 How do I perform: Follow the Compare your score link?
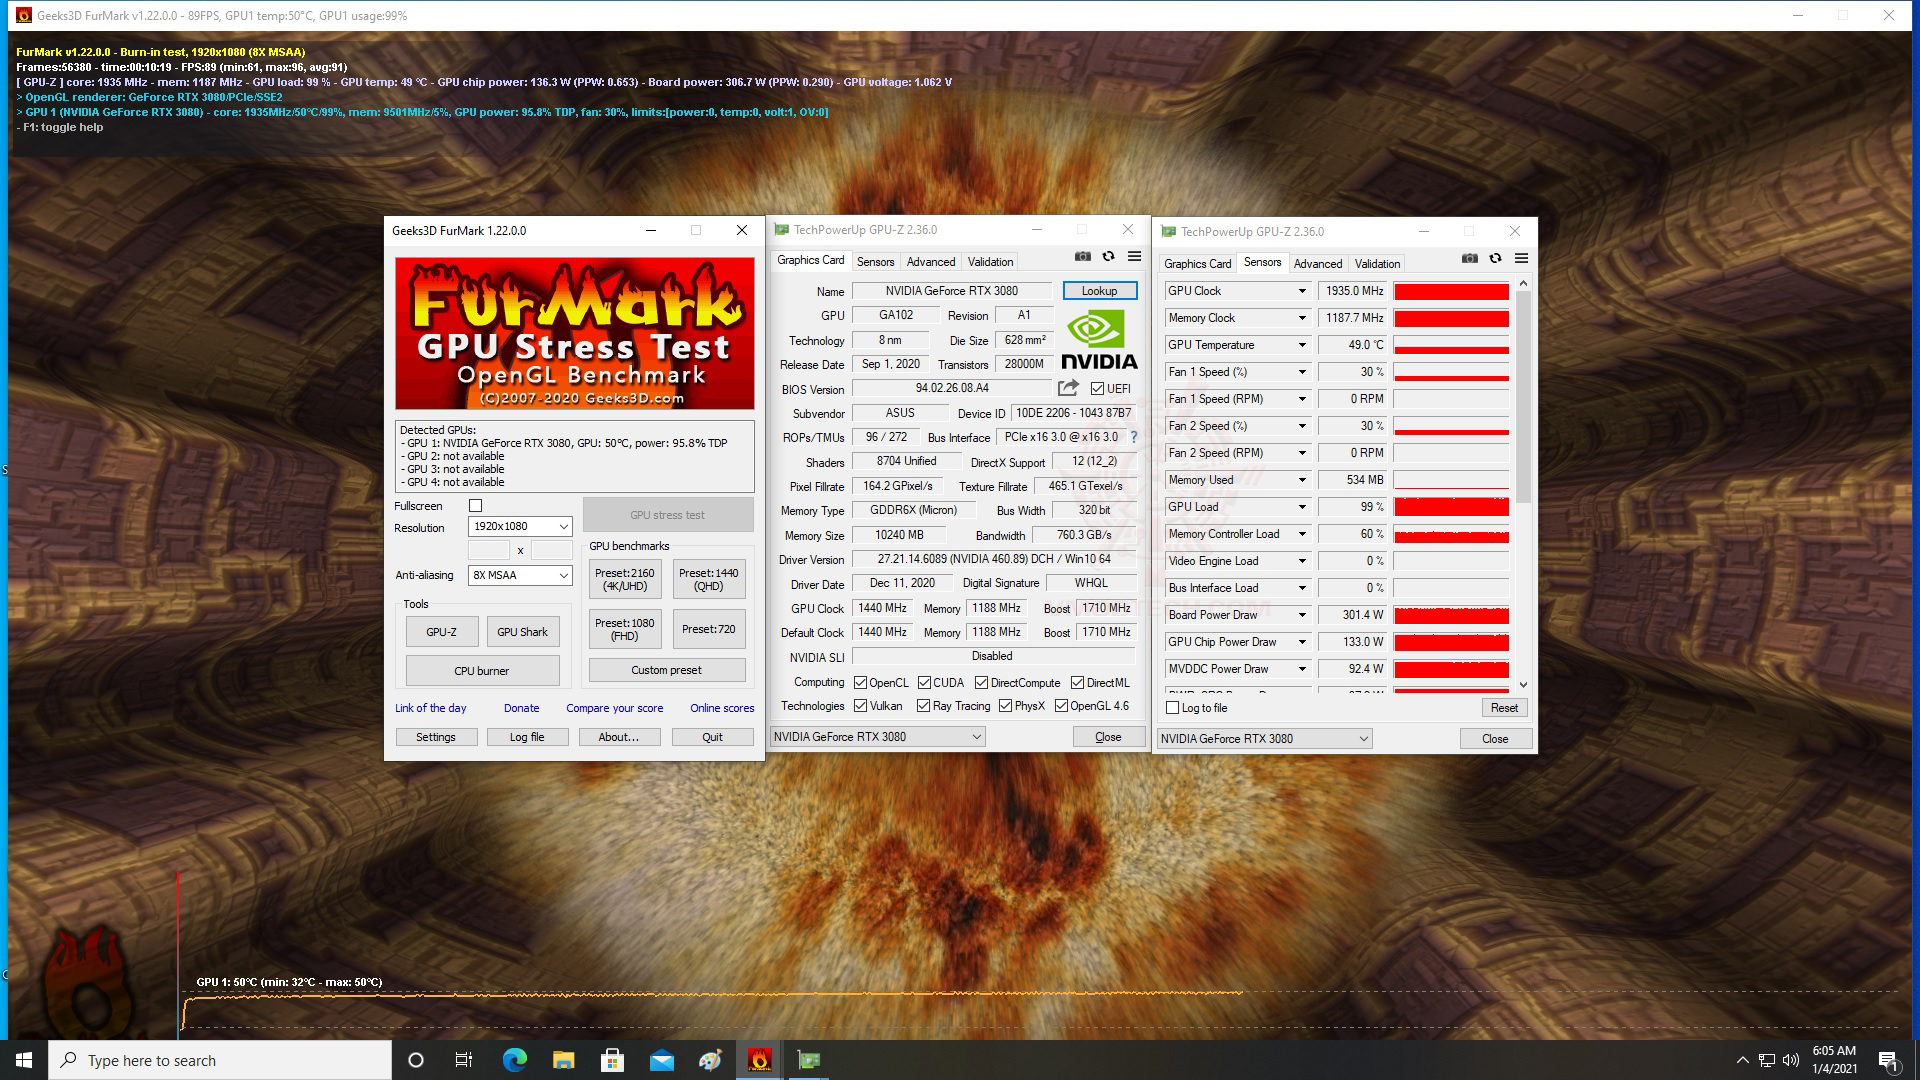click(x=614, y=708)
